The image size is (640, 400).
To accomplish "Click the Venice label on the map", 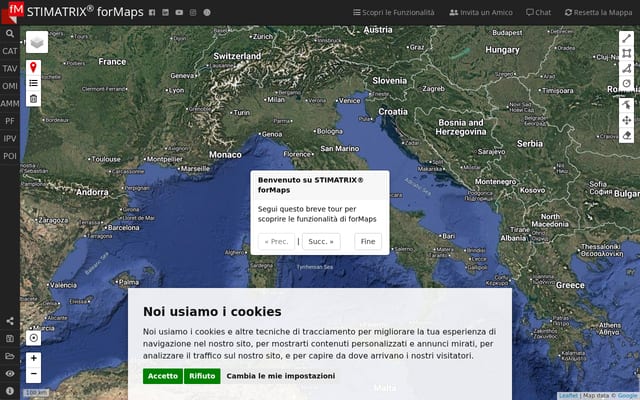I will 349,100.
